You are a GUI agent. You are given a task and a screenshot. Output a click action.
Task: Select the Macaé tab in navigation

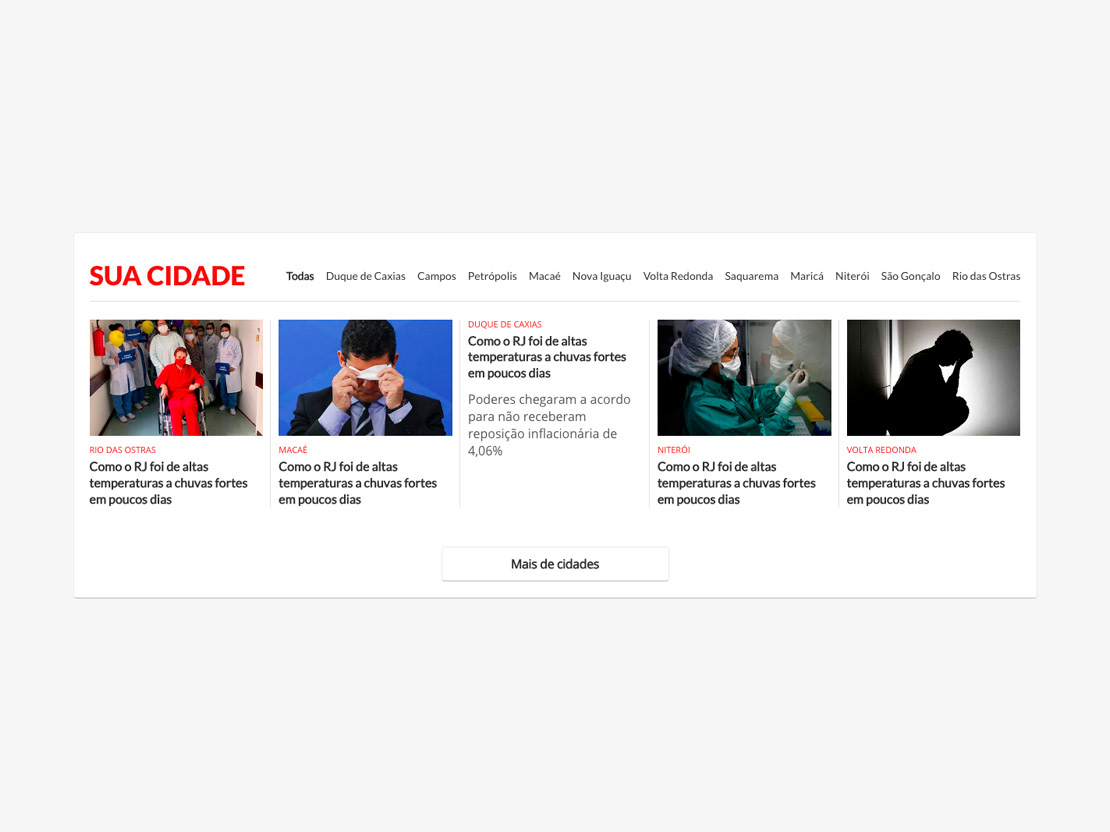point(544,276)
